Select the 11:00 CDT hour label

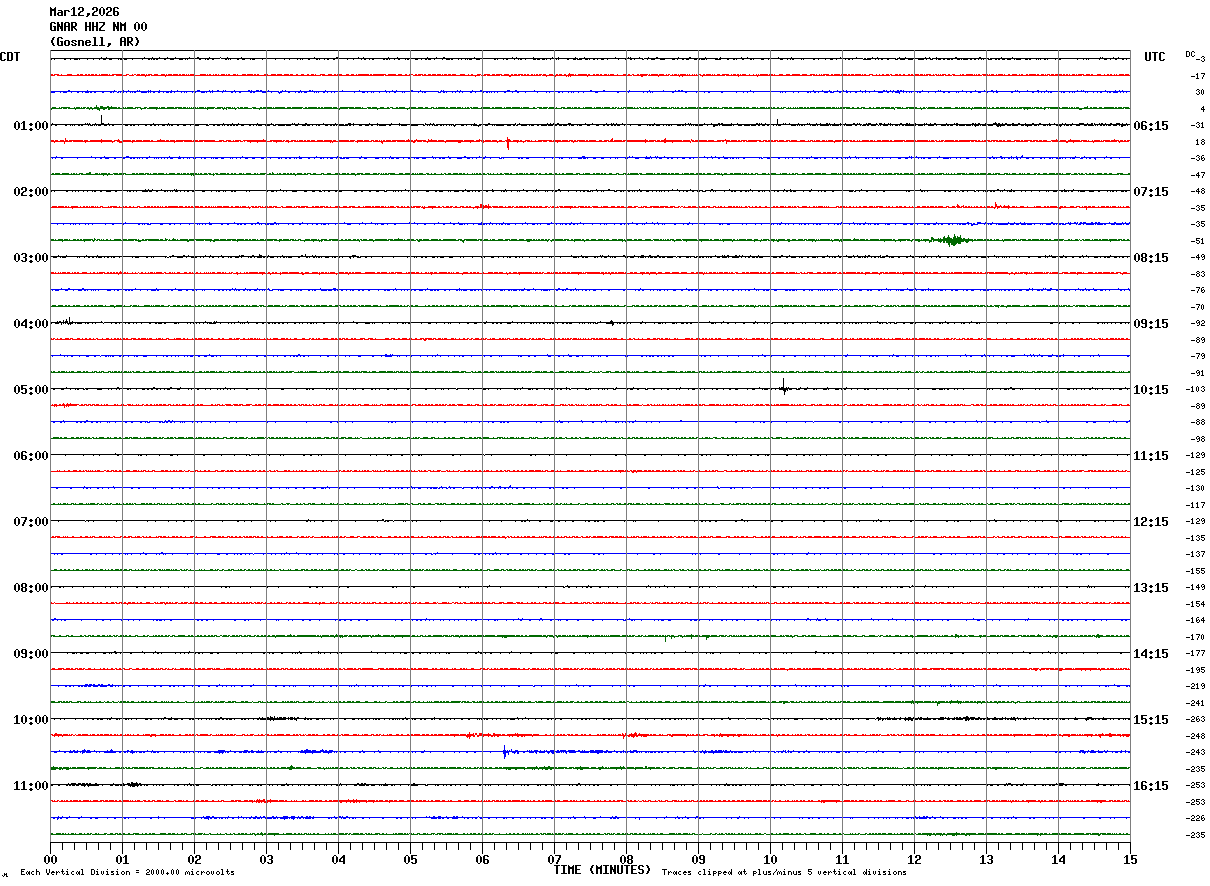pos(31,786)
